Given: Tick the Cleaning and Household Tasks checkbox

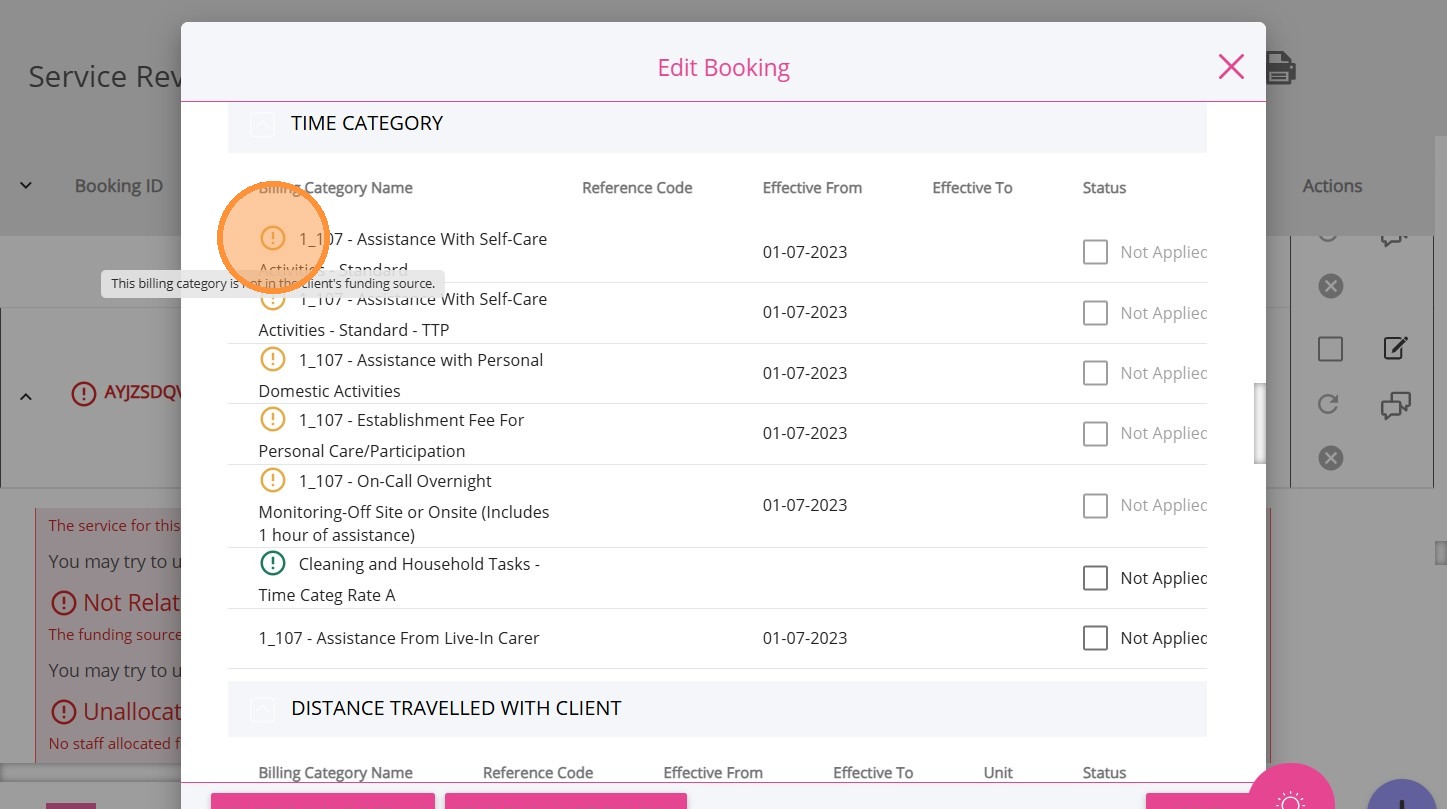Looking at the screenshot, I should click(1096, 578).
